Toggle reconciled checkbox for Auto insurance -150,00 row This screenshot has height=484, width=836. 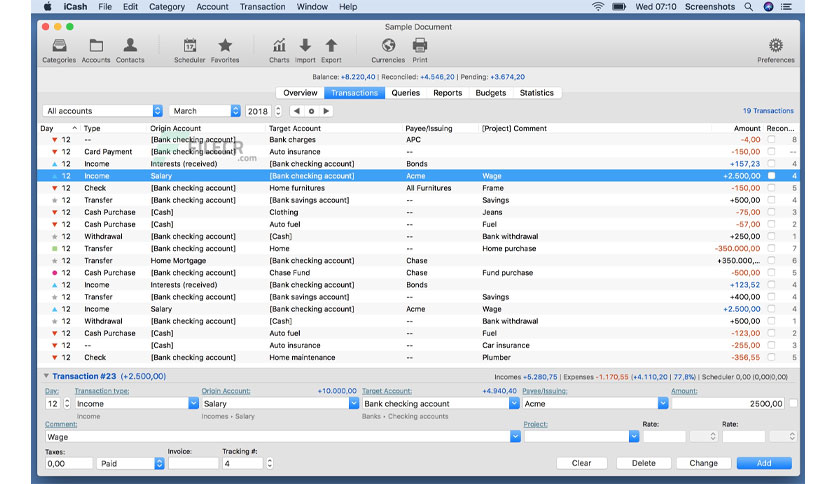[771, 151]
